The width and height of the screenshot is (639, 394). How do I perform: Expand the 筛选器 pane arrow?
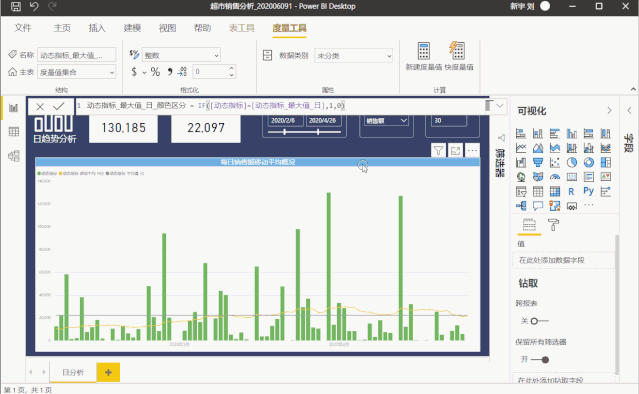click(501, 138)
